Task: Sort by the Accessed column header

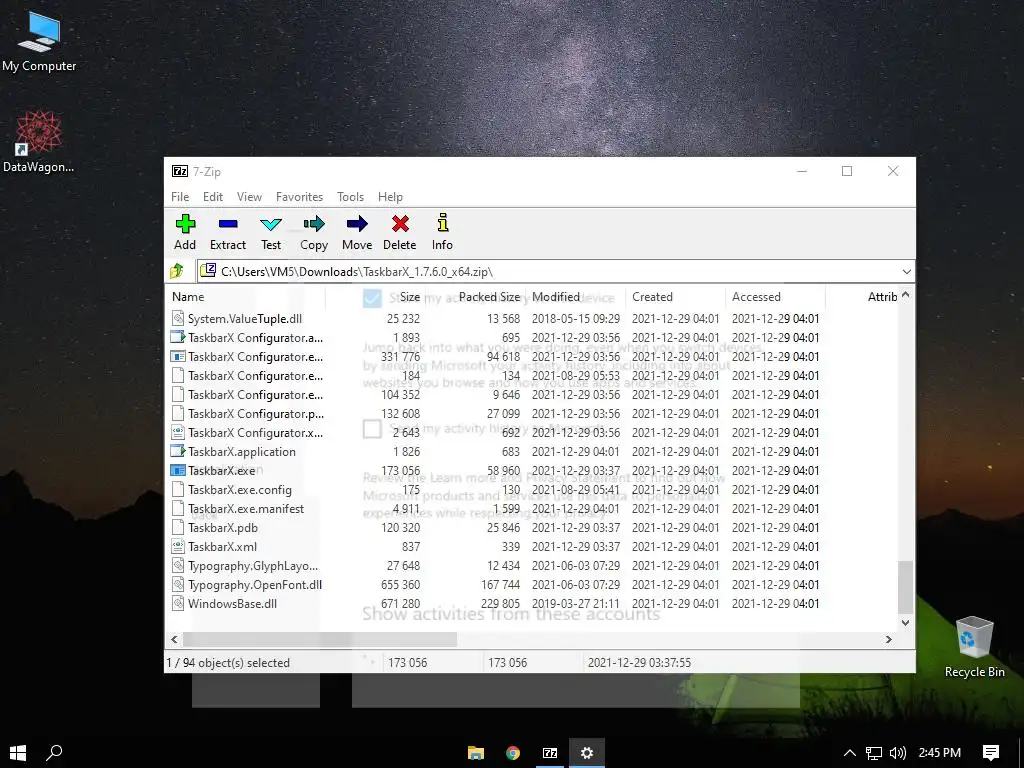Action: (x=775, y=296)
